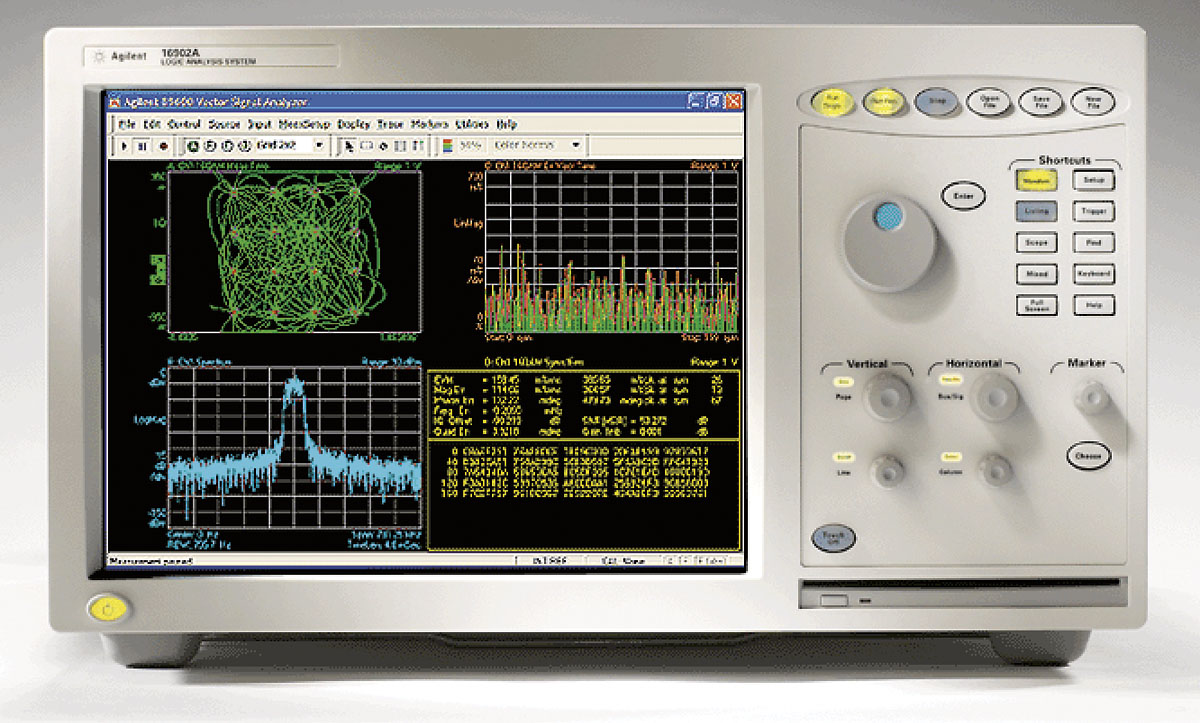Image resolution: width=1200 pixels, height=723 pixels.
Task: Select the Mixed shortcut key
Action: tap(1036, 274)
